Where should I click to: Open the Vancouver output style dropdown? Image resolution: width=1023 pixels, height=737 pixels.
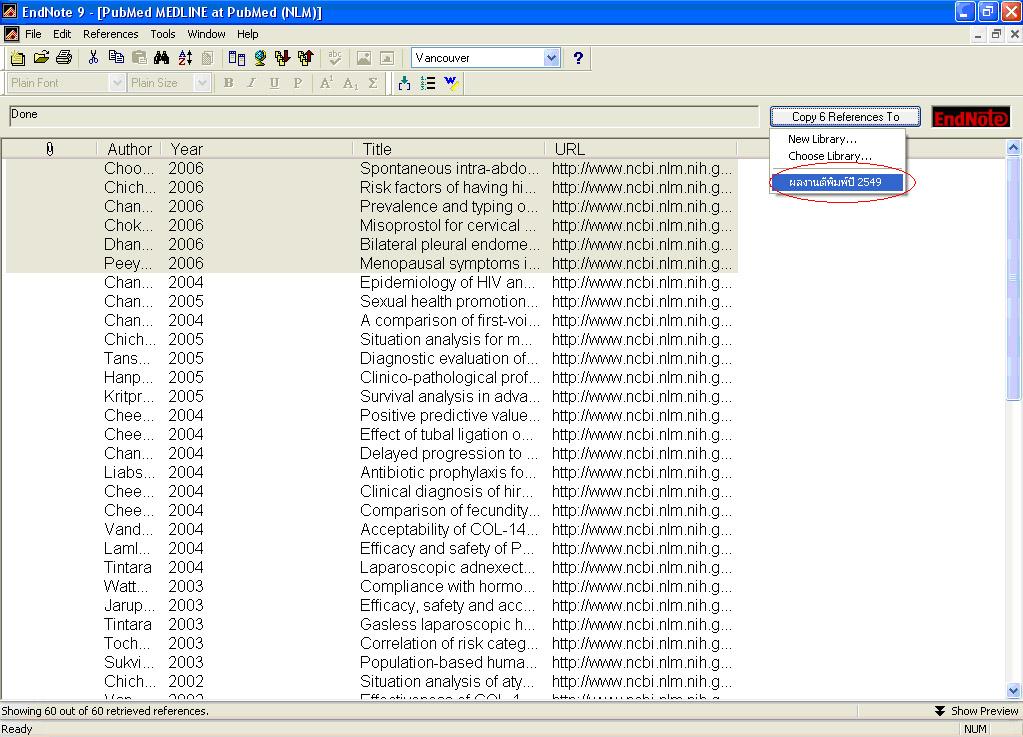click(551, 58)
